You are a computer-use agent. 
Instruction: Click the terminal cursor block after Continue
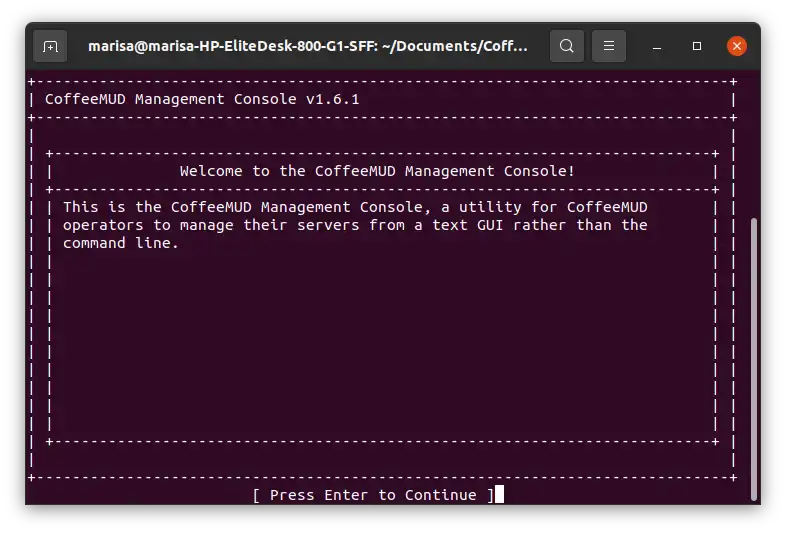tap(499, 495)
